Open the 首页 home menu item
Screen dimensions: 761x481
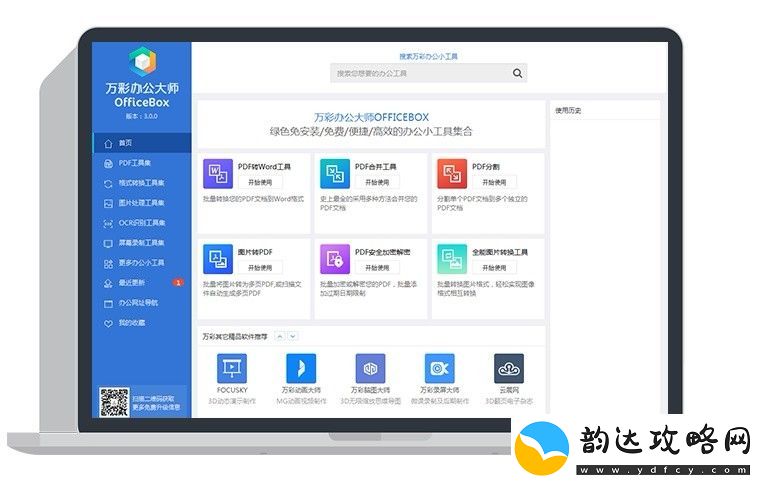[142, 143]
